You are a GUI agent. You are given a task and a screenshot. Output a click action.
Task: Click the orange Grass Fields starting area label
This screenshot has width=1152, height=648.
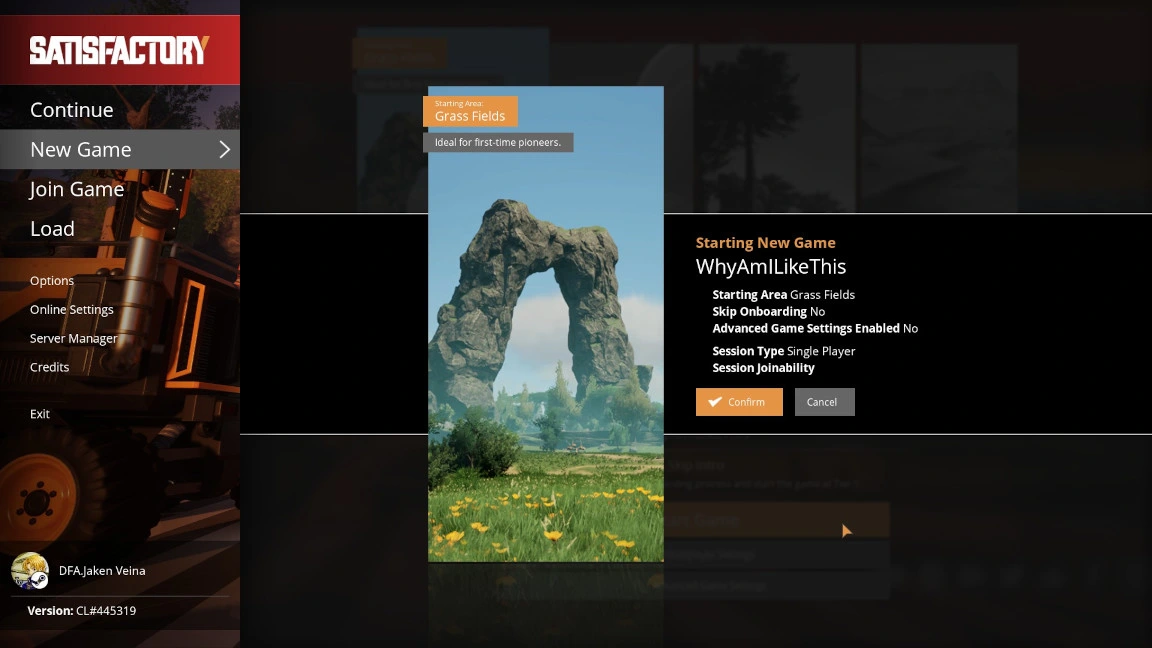click(x=470, y=111)
